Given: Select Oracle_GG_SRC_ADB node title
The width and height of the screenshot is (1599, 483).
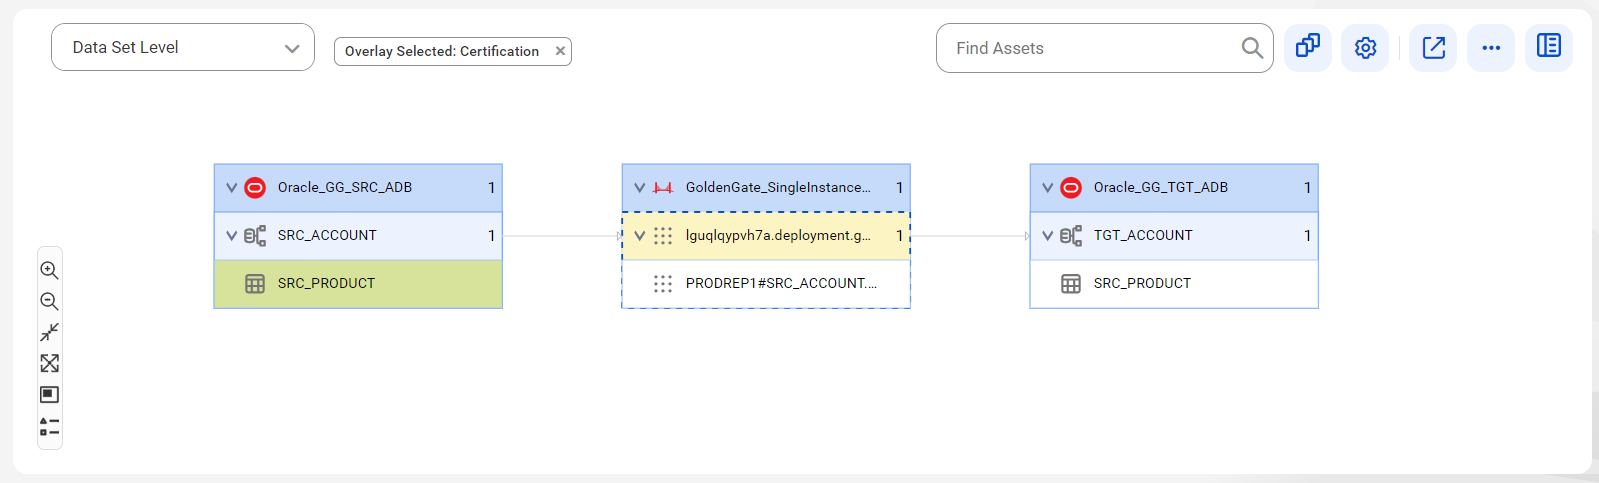Looking at the screenshot, I should 345,187.
